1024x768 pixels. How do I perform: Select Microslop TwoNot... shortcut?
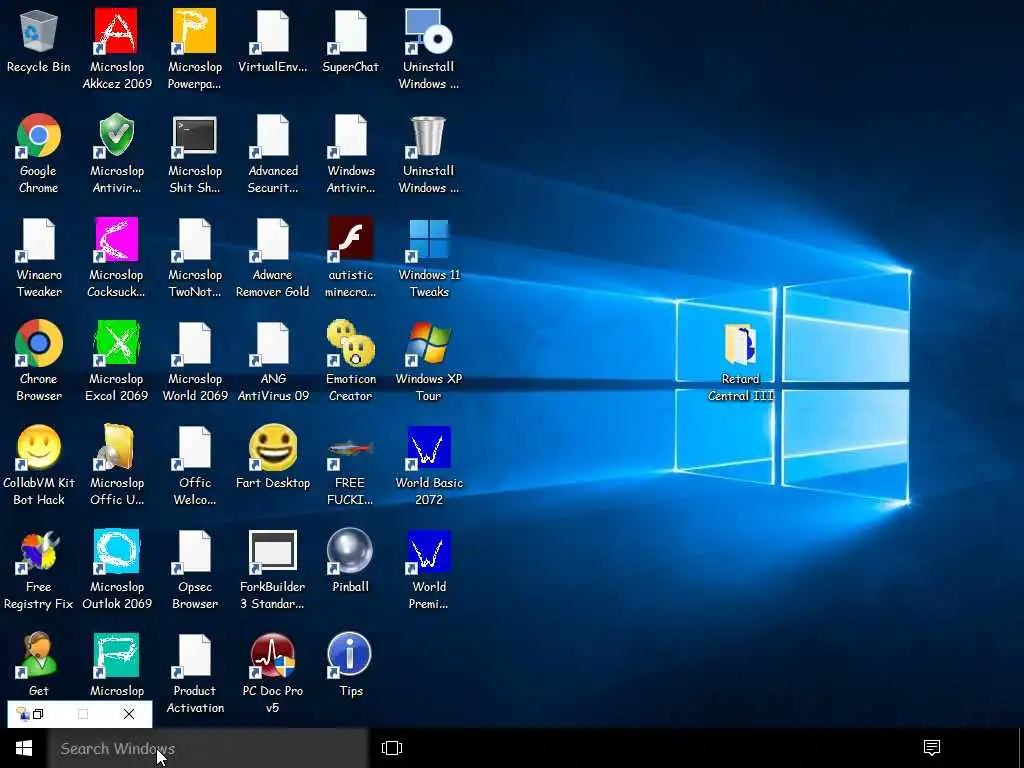(x=195, y=257)
